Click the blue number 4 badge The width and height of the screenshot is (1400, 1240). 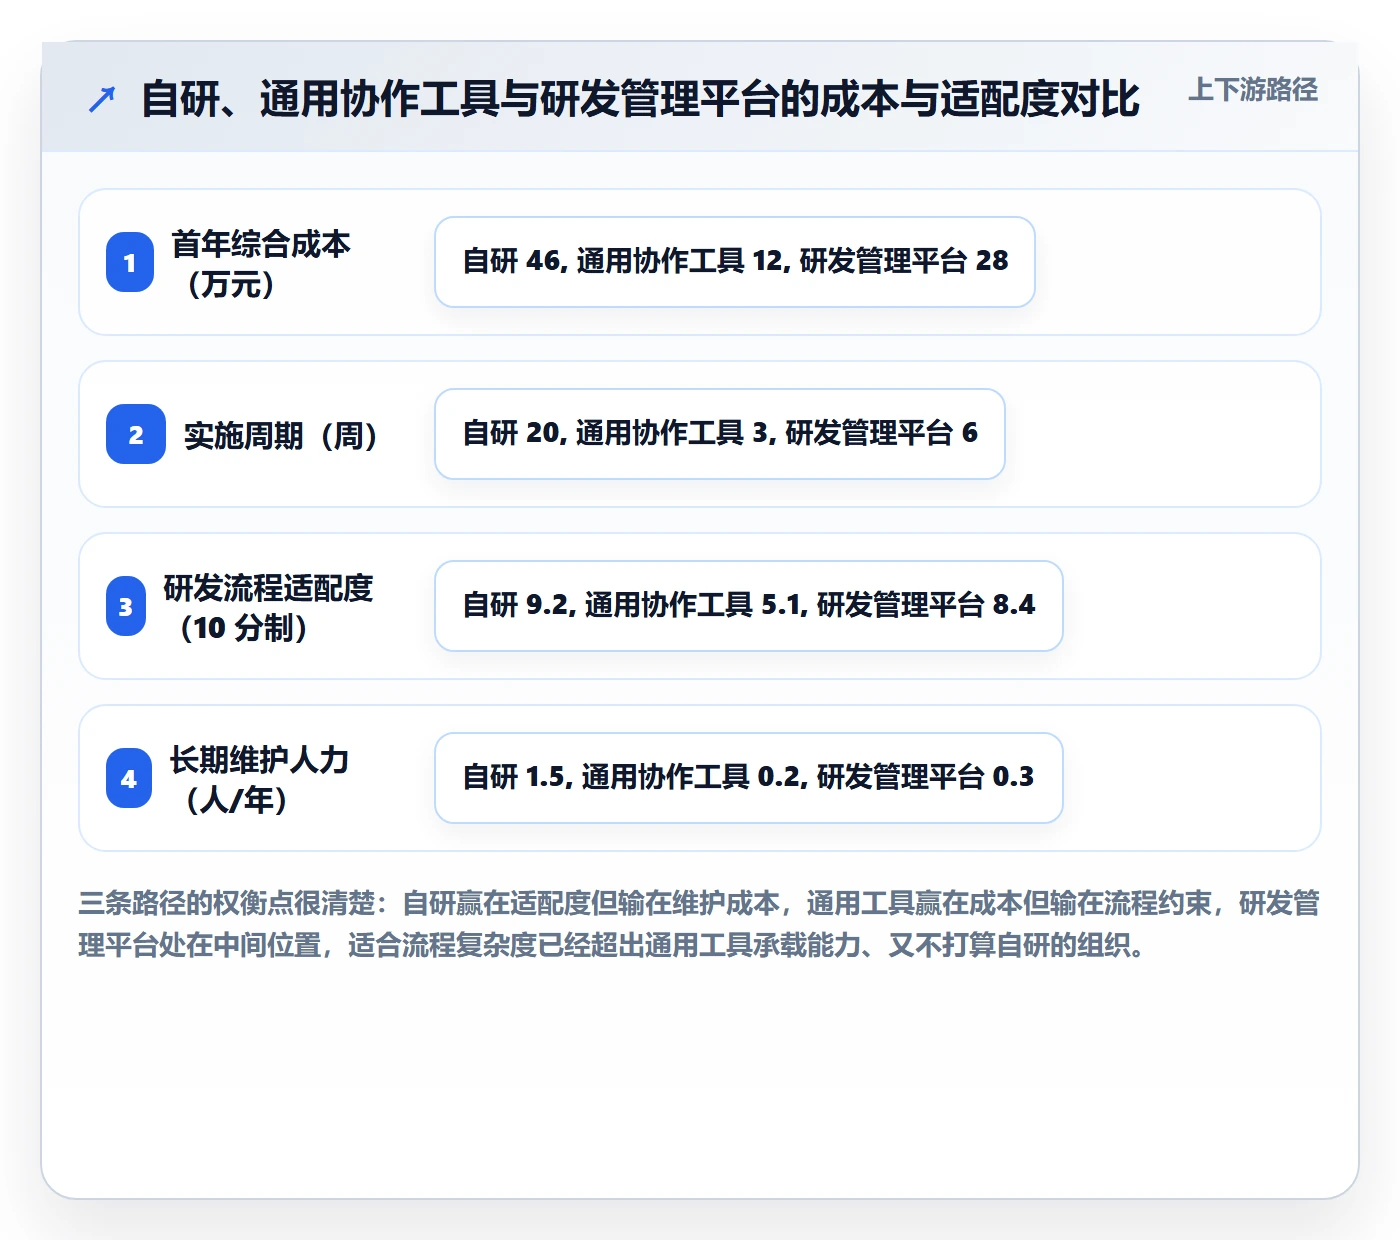tap(129, 778)
